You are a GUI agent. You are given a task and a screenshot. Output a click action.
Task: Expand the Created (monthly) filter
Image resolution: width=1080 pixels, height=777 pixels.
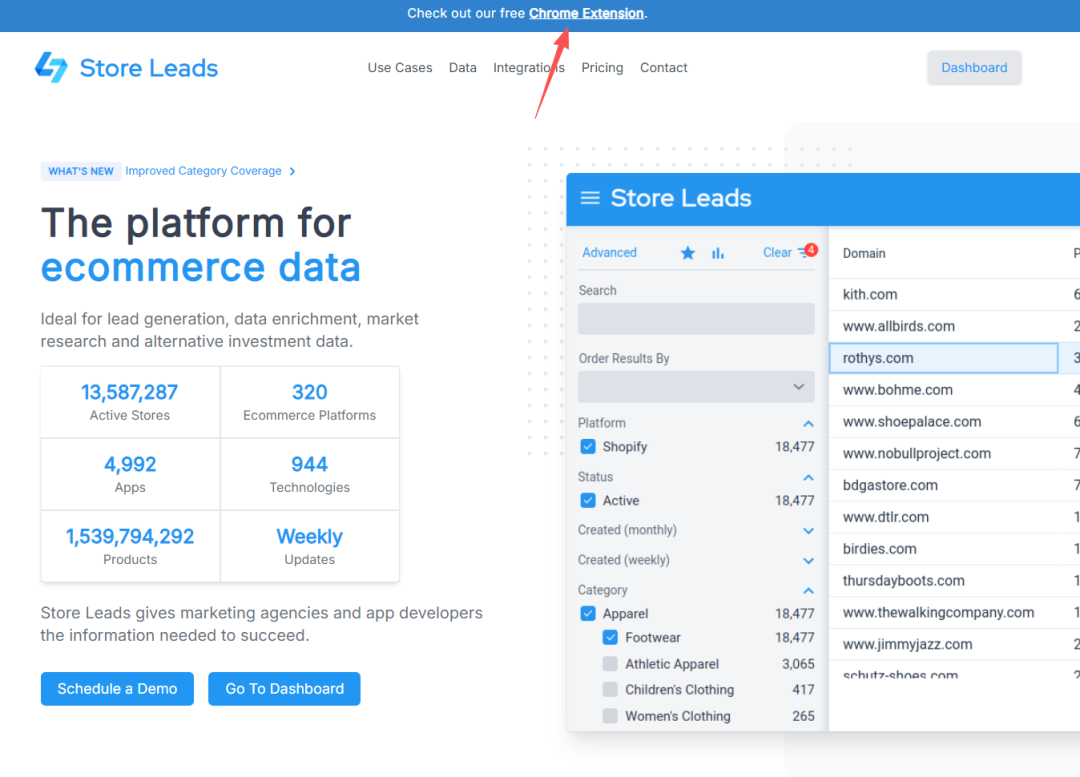[x=809, y=530]
